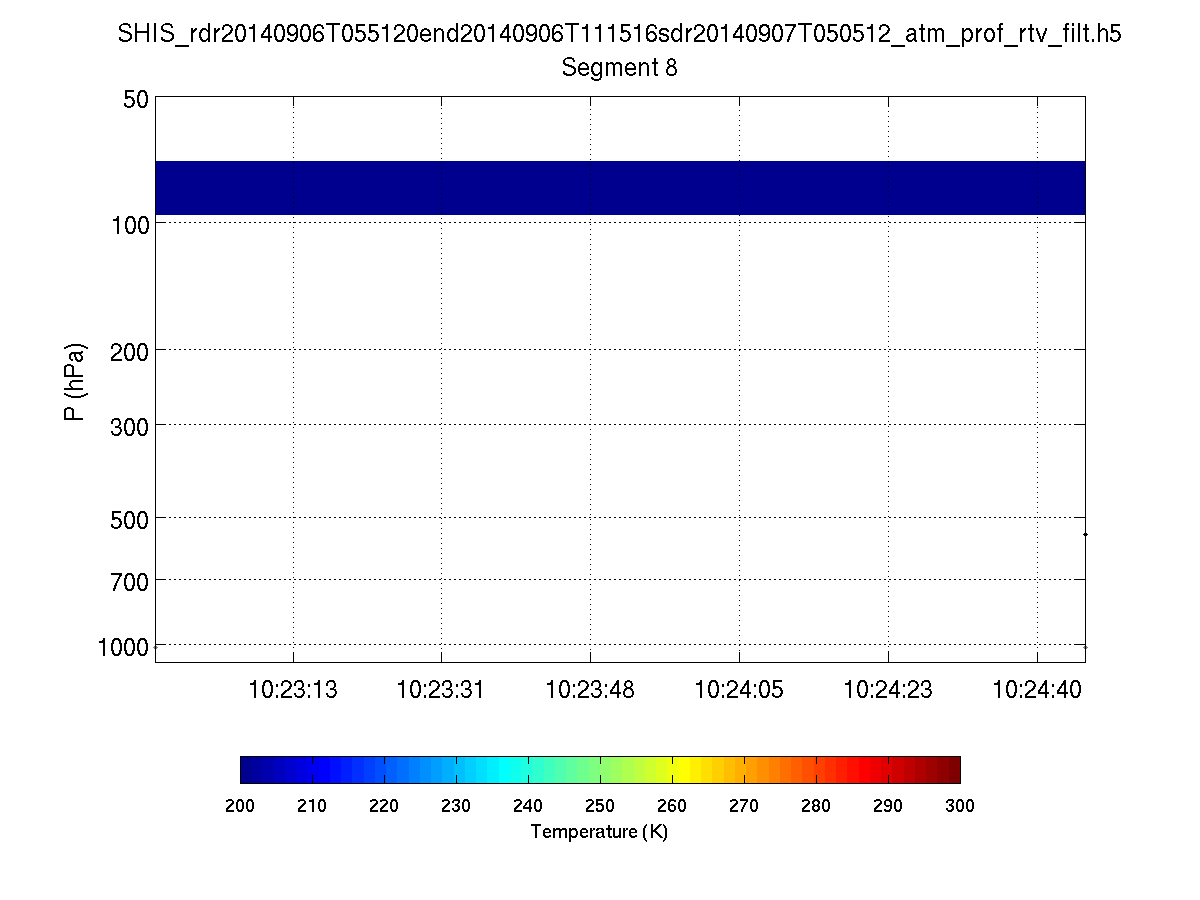Click the dark red end of colorbar

pyautogui.click(x=950, y=769)
